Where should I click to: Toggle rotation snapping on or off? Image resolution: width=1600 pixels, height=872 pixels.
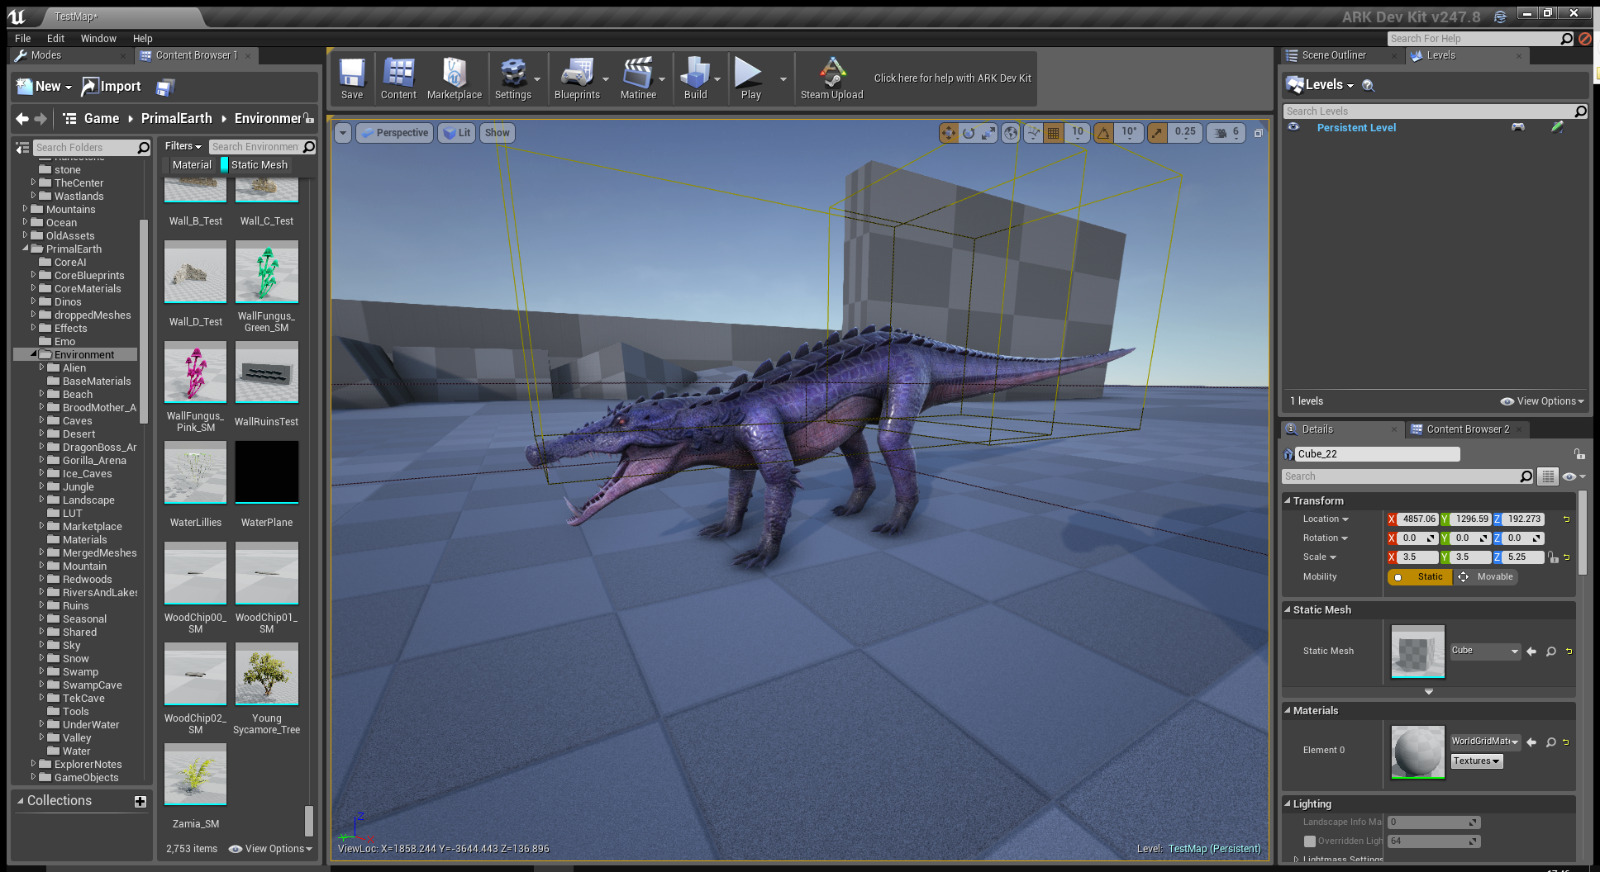[1103, 132]
